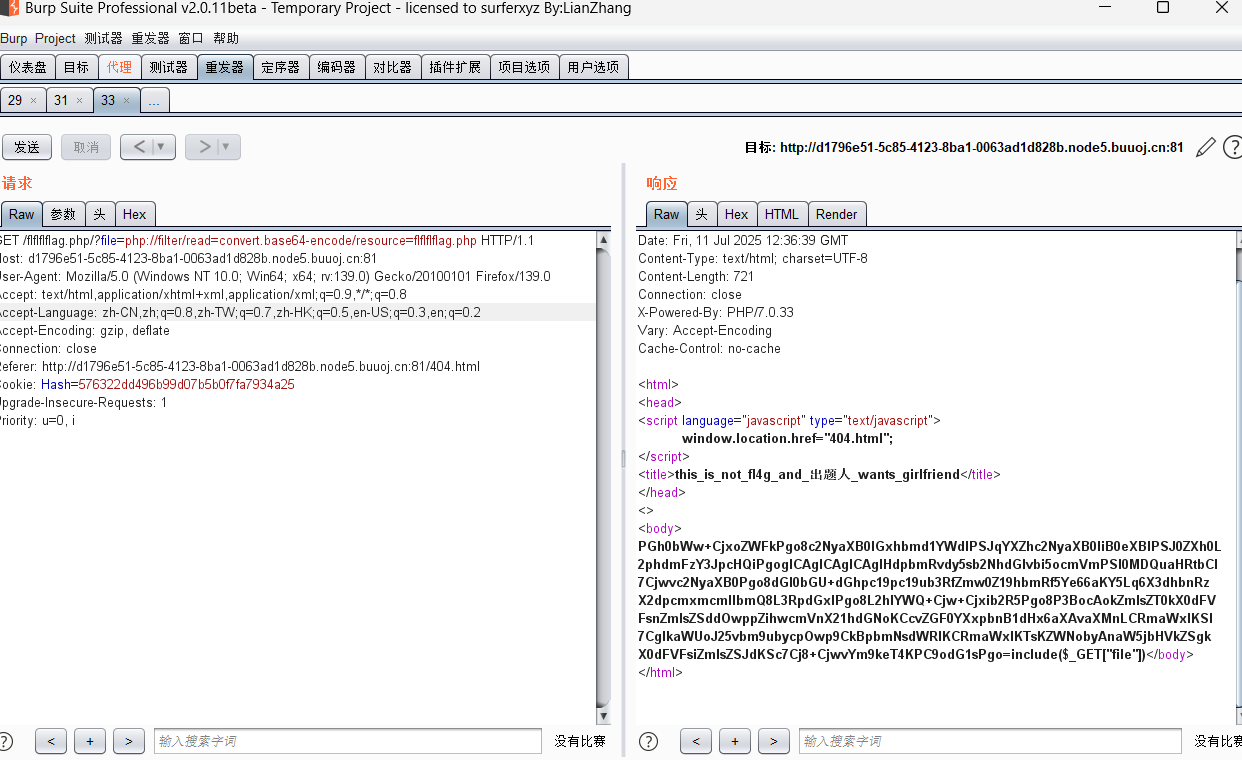Switch to the 对比器 tab

[x=393, y=67]
